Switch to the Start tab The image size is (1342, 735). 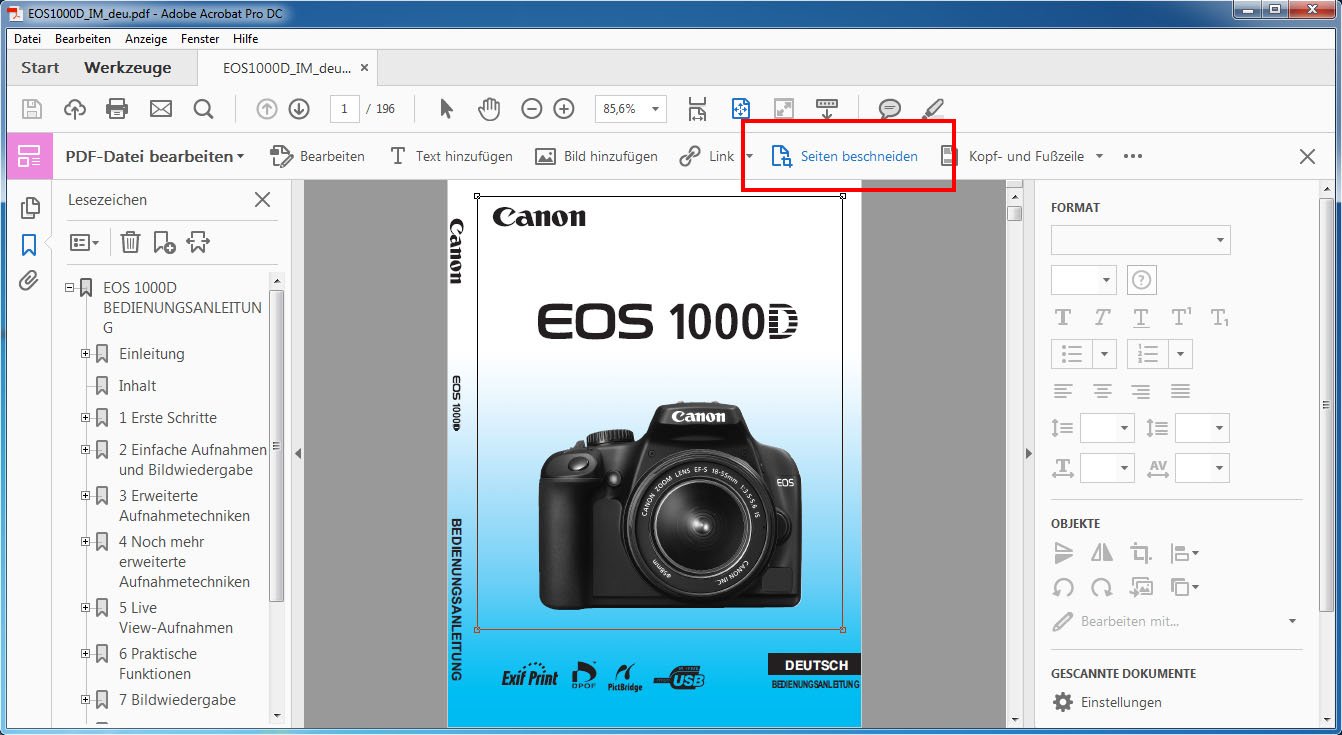click(40, 68)
